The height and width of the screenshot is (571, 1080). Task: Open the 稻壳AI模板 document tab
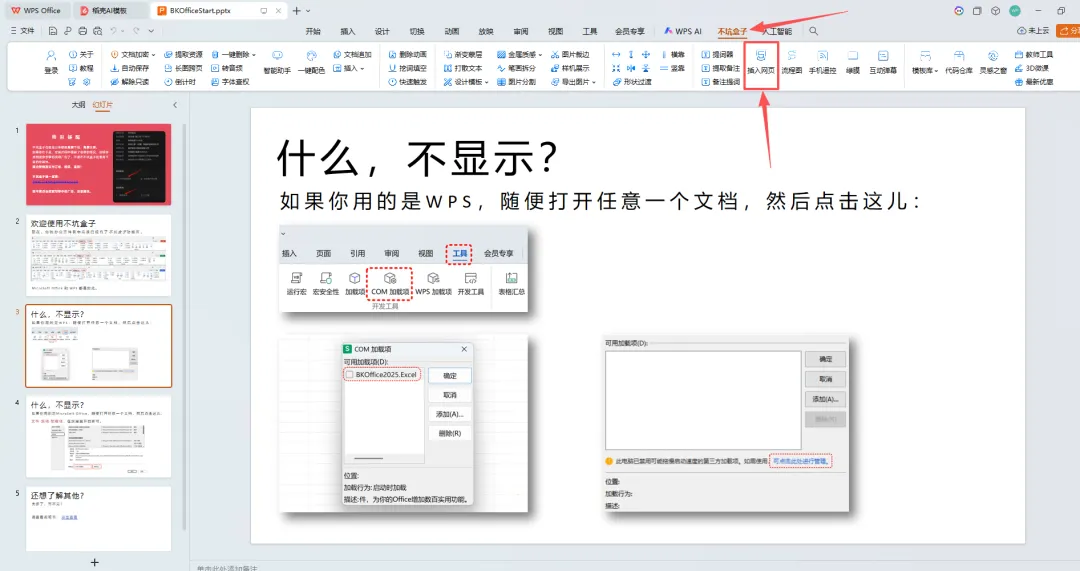109,10
